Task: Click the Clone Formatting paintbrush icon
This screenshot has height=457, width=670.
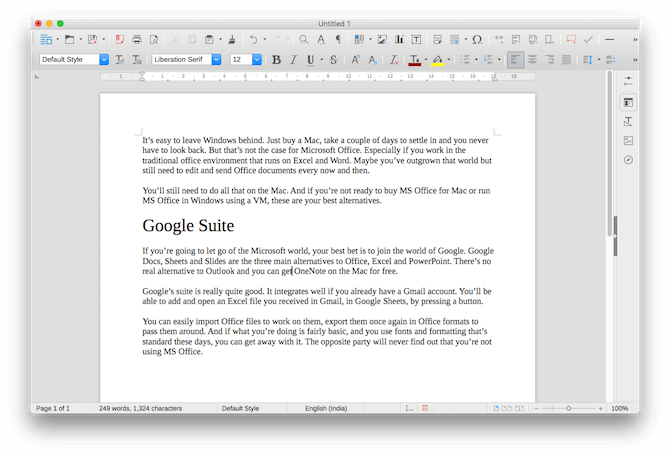Action: (x=232, y=40)
